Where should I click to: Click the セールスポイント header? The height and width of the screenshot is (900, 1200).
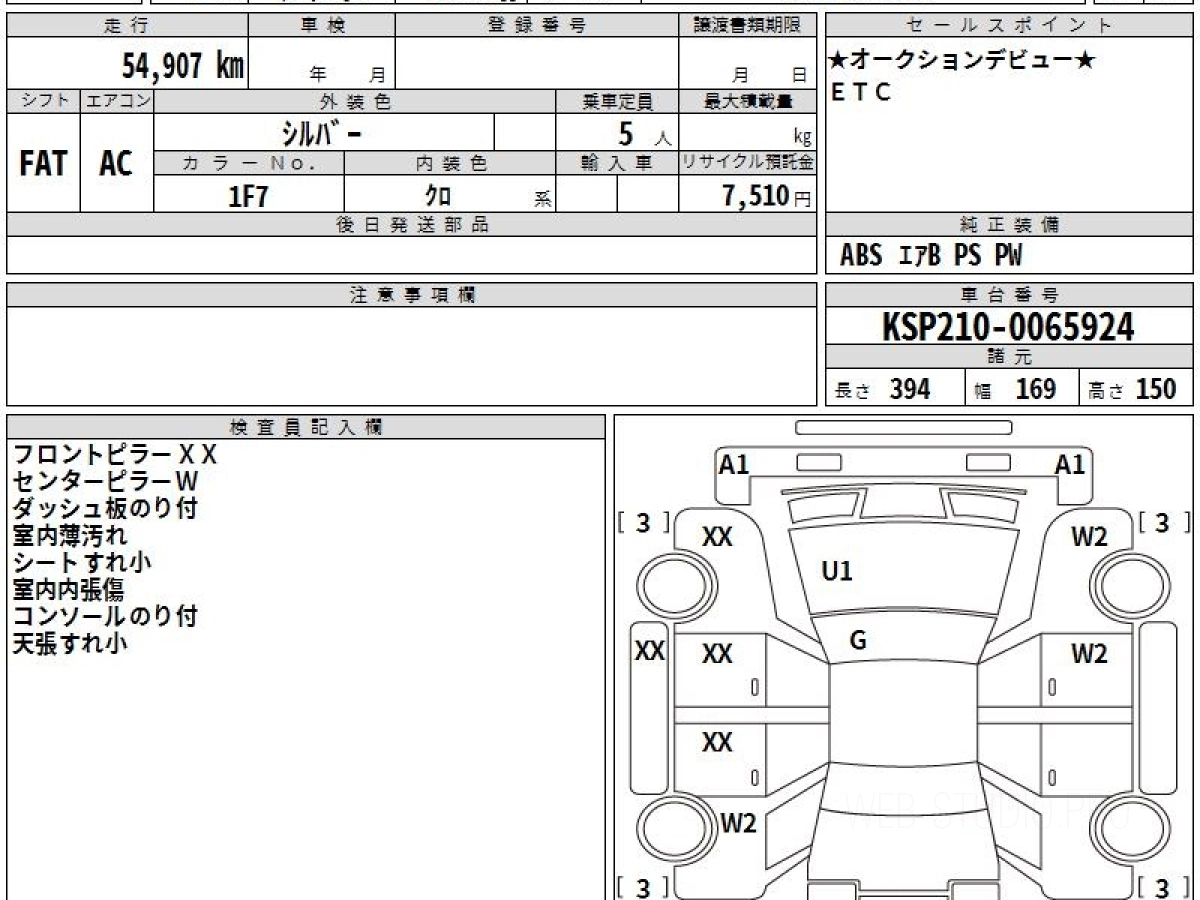(x=1010, y=25)
